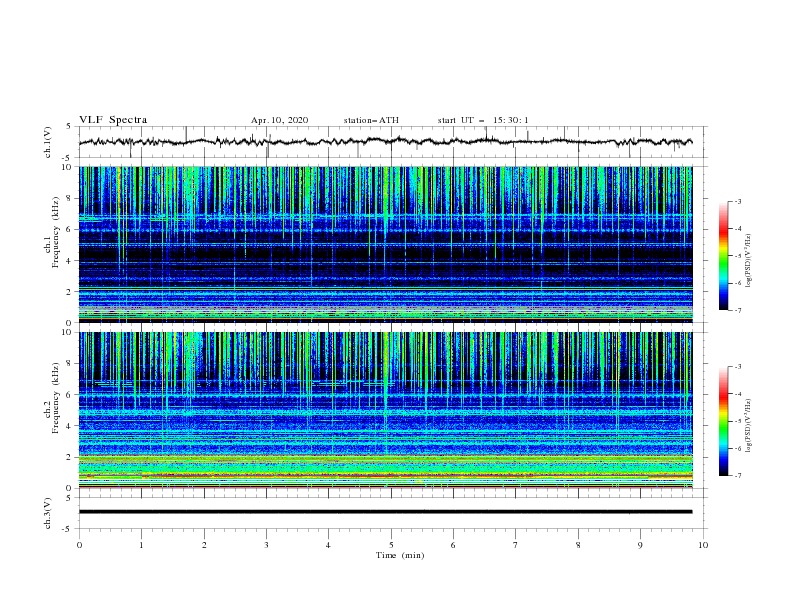This screenshot has width=792, height=612.
Task: Click the upper PSD color bar for ch.1
Action: click(x=723, y=256)
